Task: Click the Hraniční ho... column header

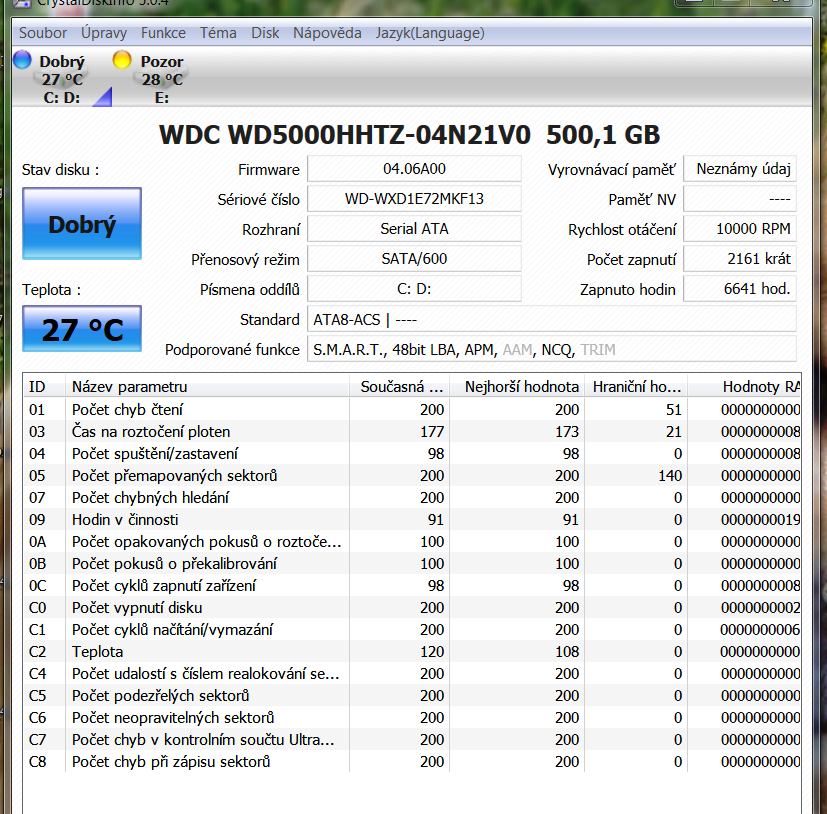Action: tap(636, 387)
